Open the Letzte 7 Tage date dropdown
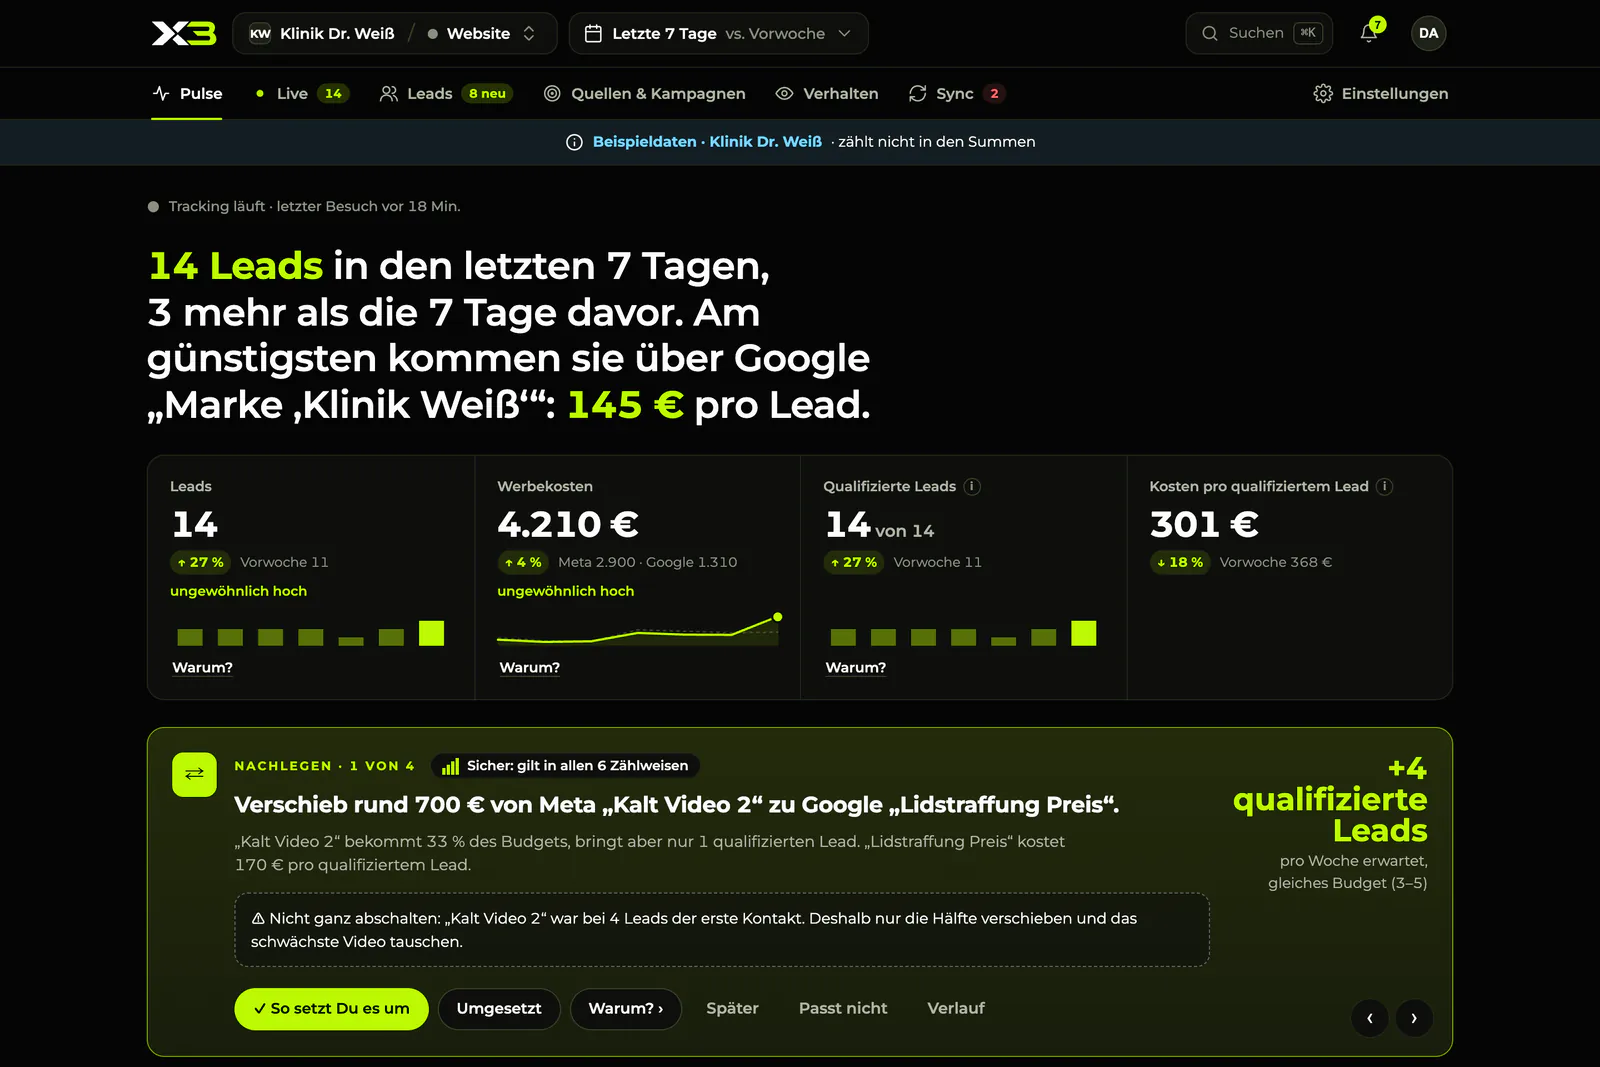 [718, 33]
